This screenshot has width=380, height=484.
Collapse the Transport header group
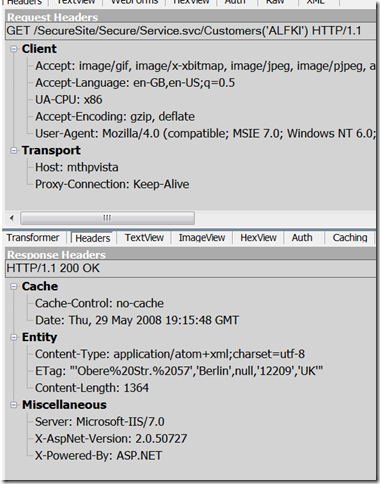tap(13, 151)
